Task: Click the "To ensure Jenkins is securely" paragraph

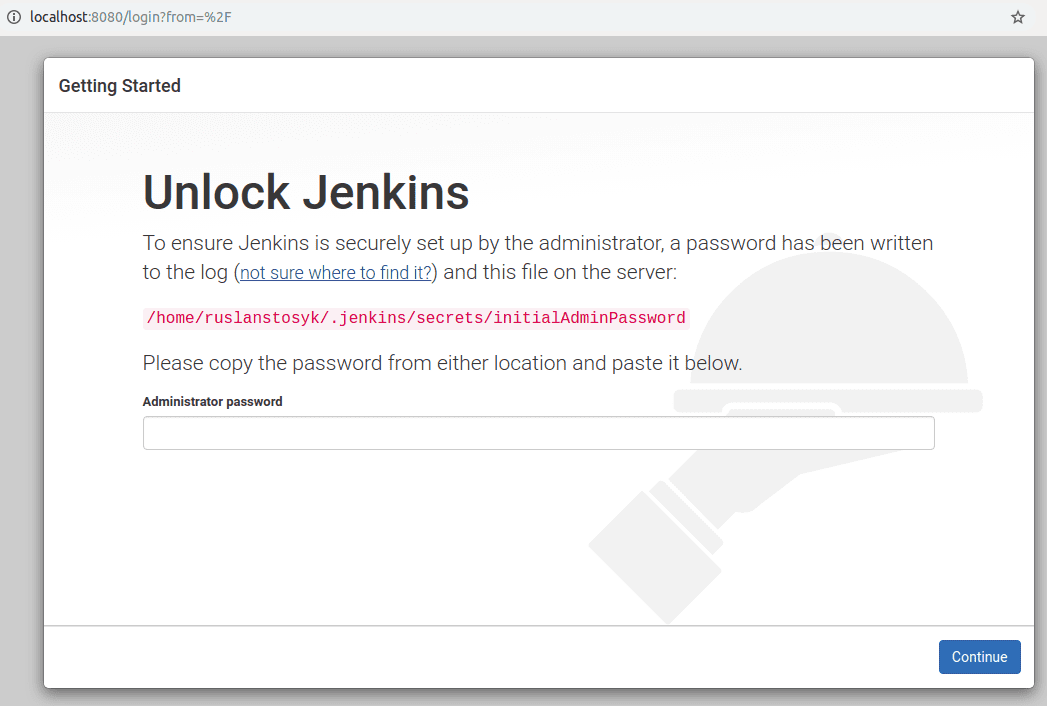Action: [538, 243]
